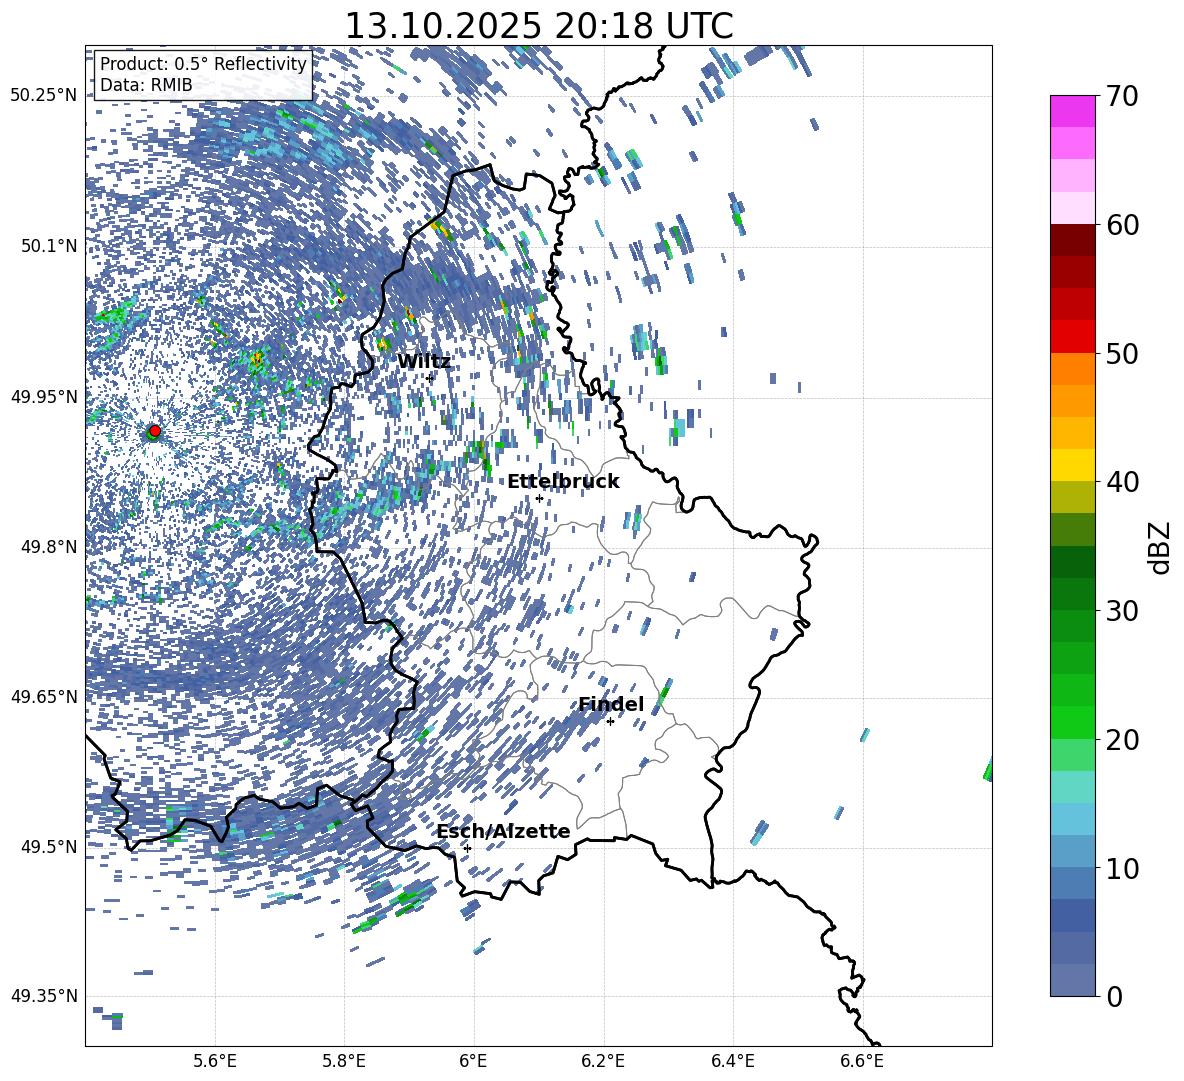Click the 6.2°E longitude label
1184x1081 pixels.
603,1062
